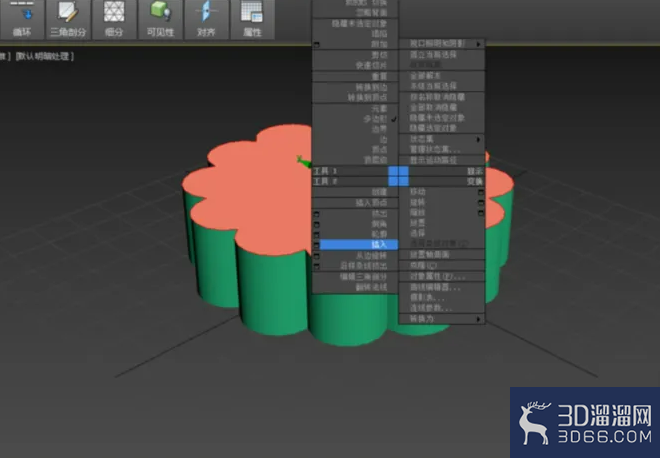
Task: Open the 对齐 align ribbon panel
Action: click(206, 19)
